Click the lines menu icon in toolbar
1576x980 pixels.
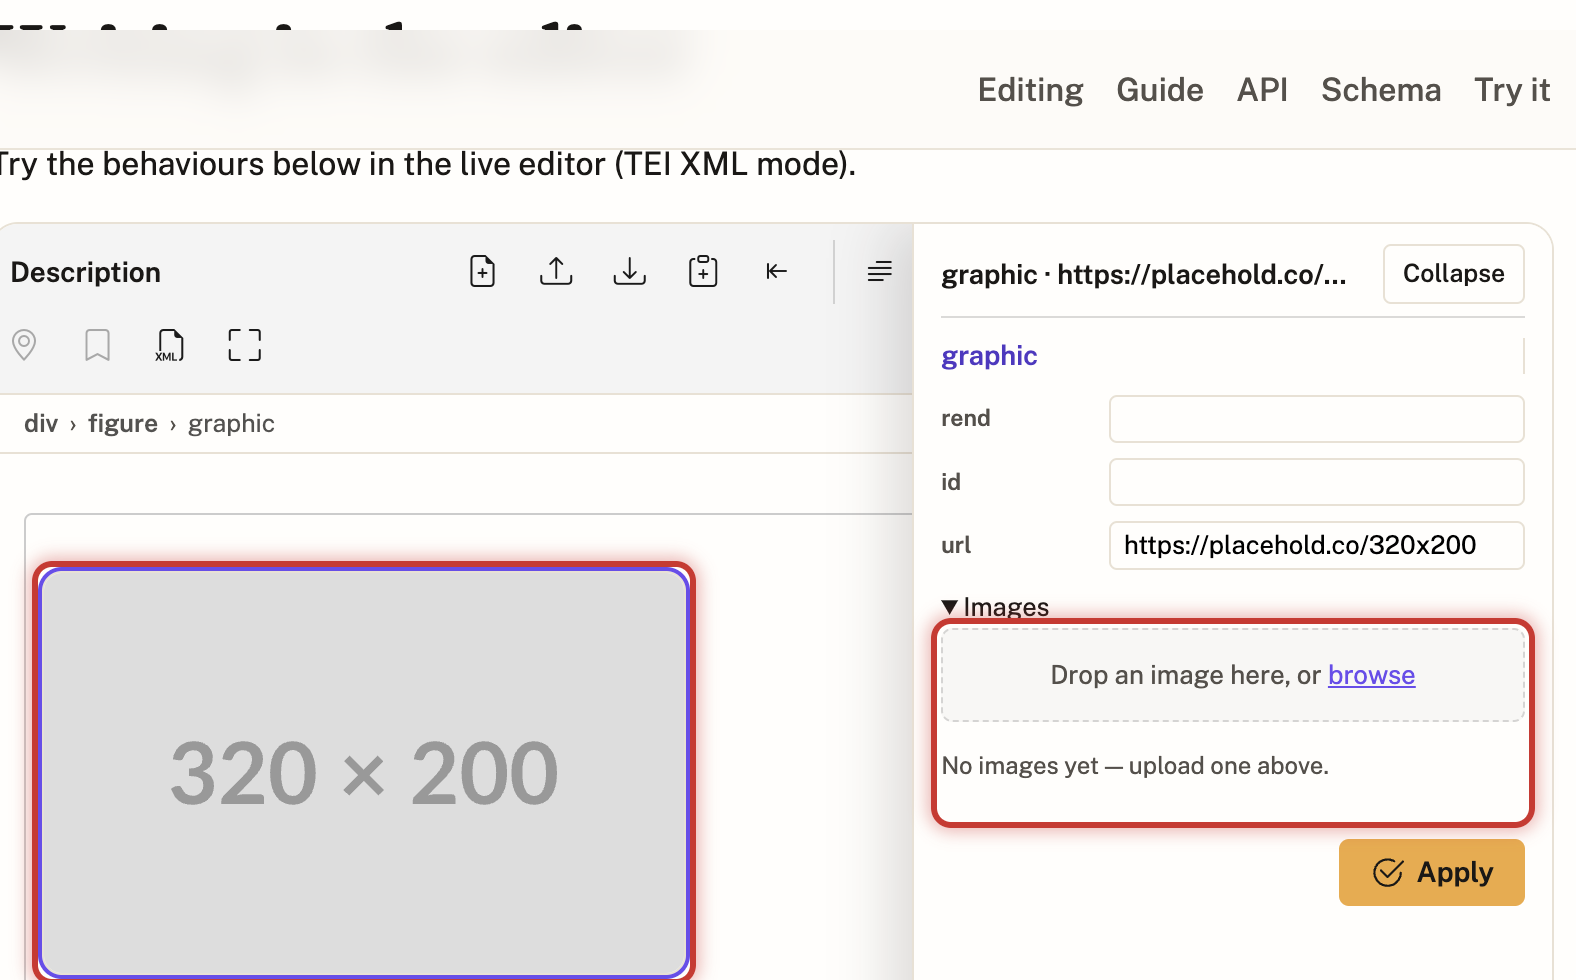point(880,271)
